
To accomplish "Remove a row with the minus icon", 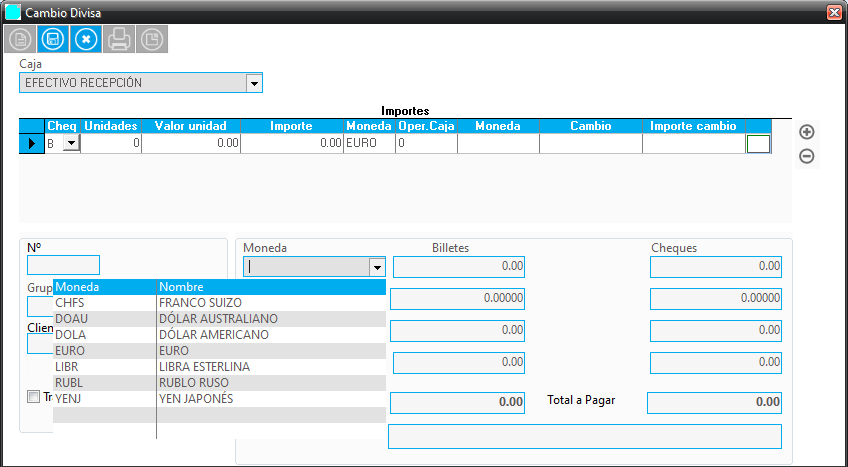I will tap(806, 156).
